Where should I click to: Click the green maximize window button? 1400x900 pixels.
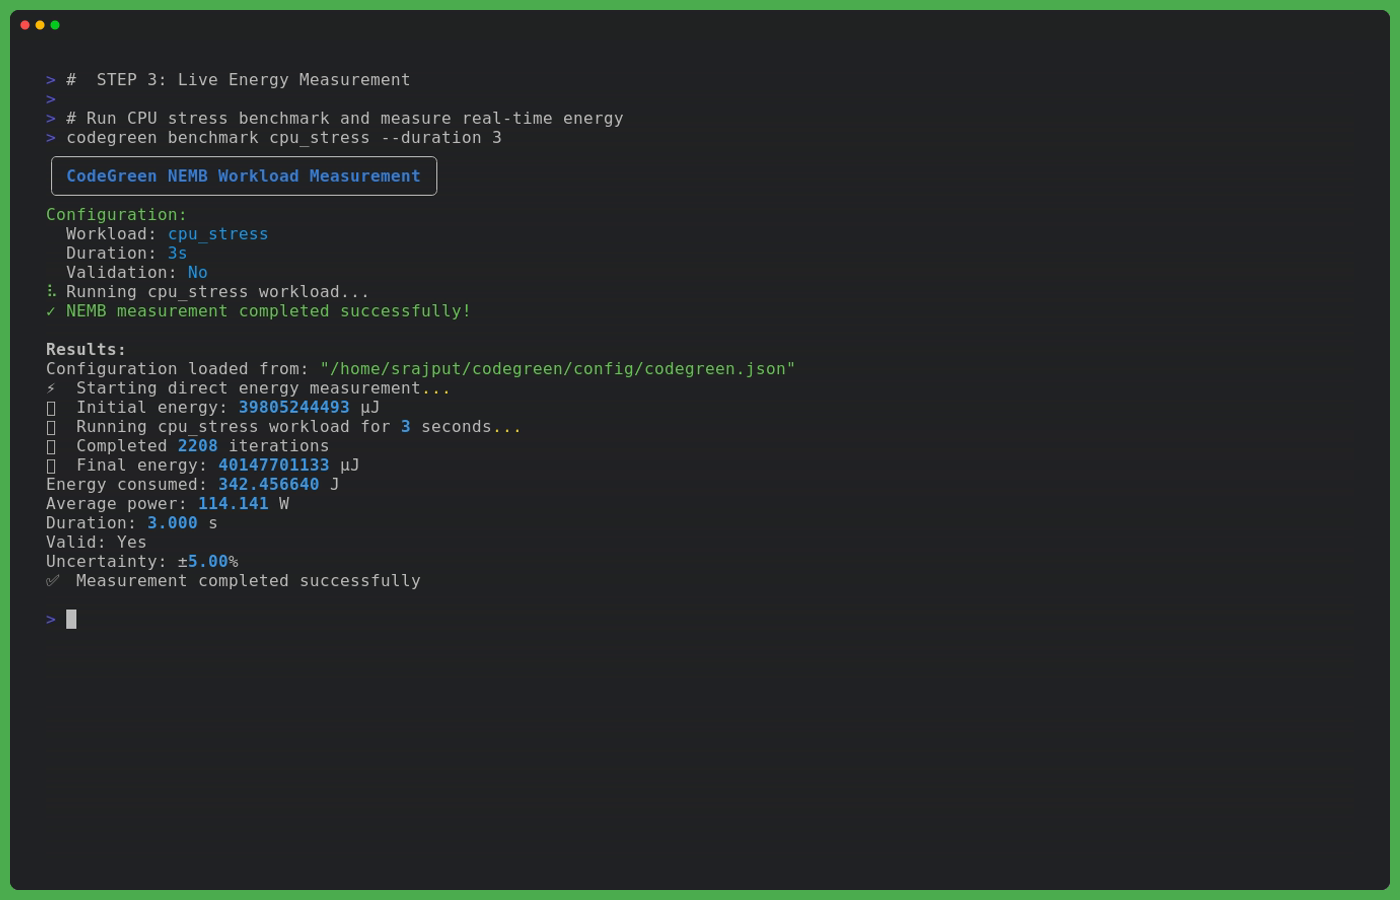(55, 25)
